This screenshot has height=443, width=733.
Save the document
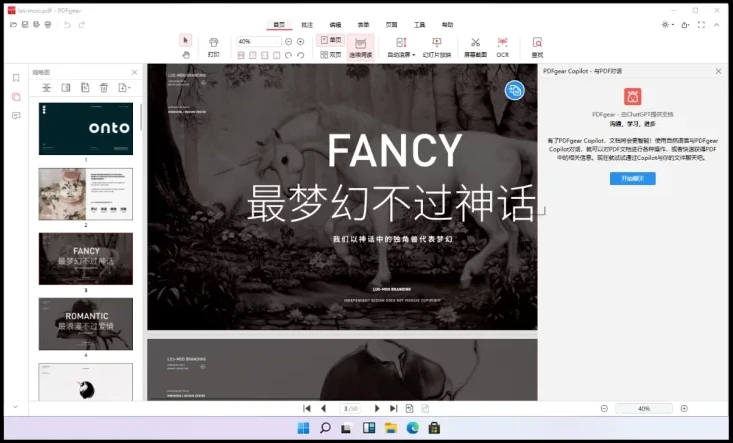(x=25, y=25)
